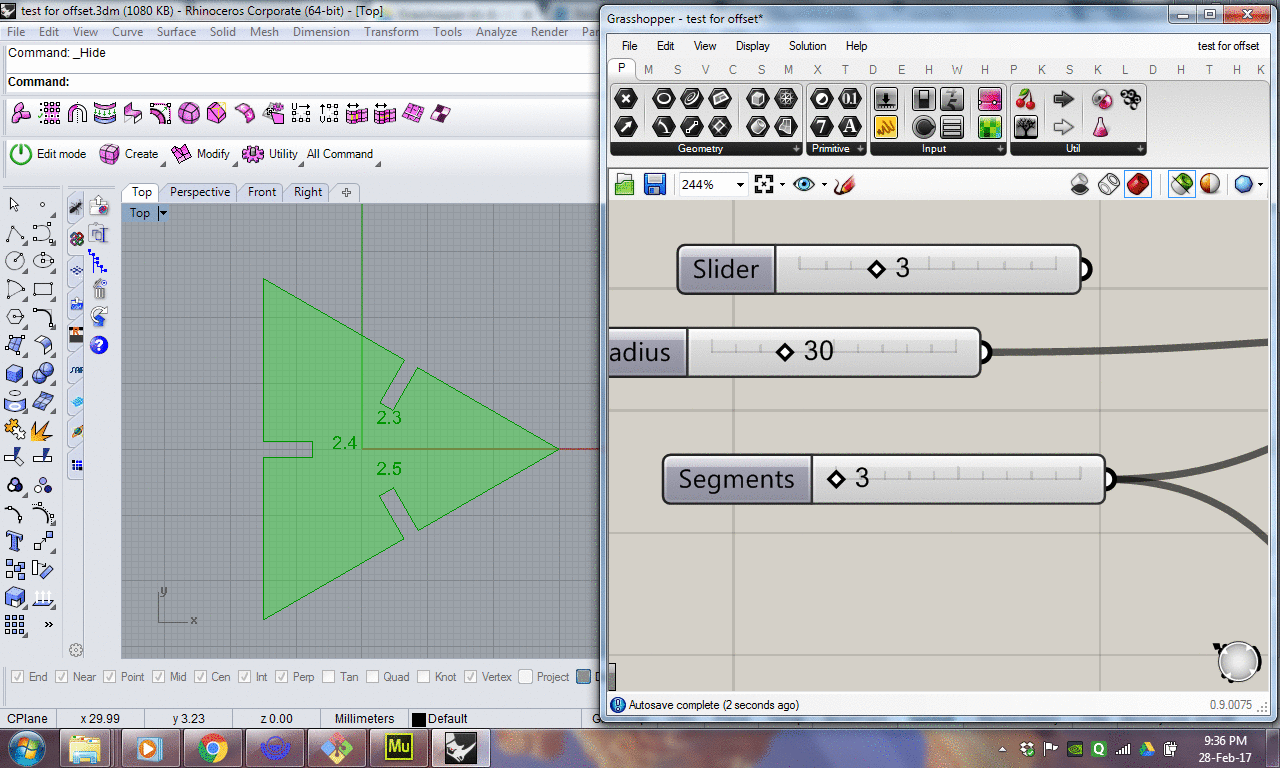This screenshot has height=768, width=1280.
Task: Expand the Input panel dropdown arrow
Action: click(x=1001, y=149)
